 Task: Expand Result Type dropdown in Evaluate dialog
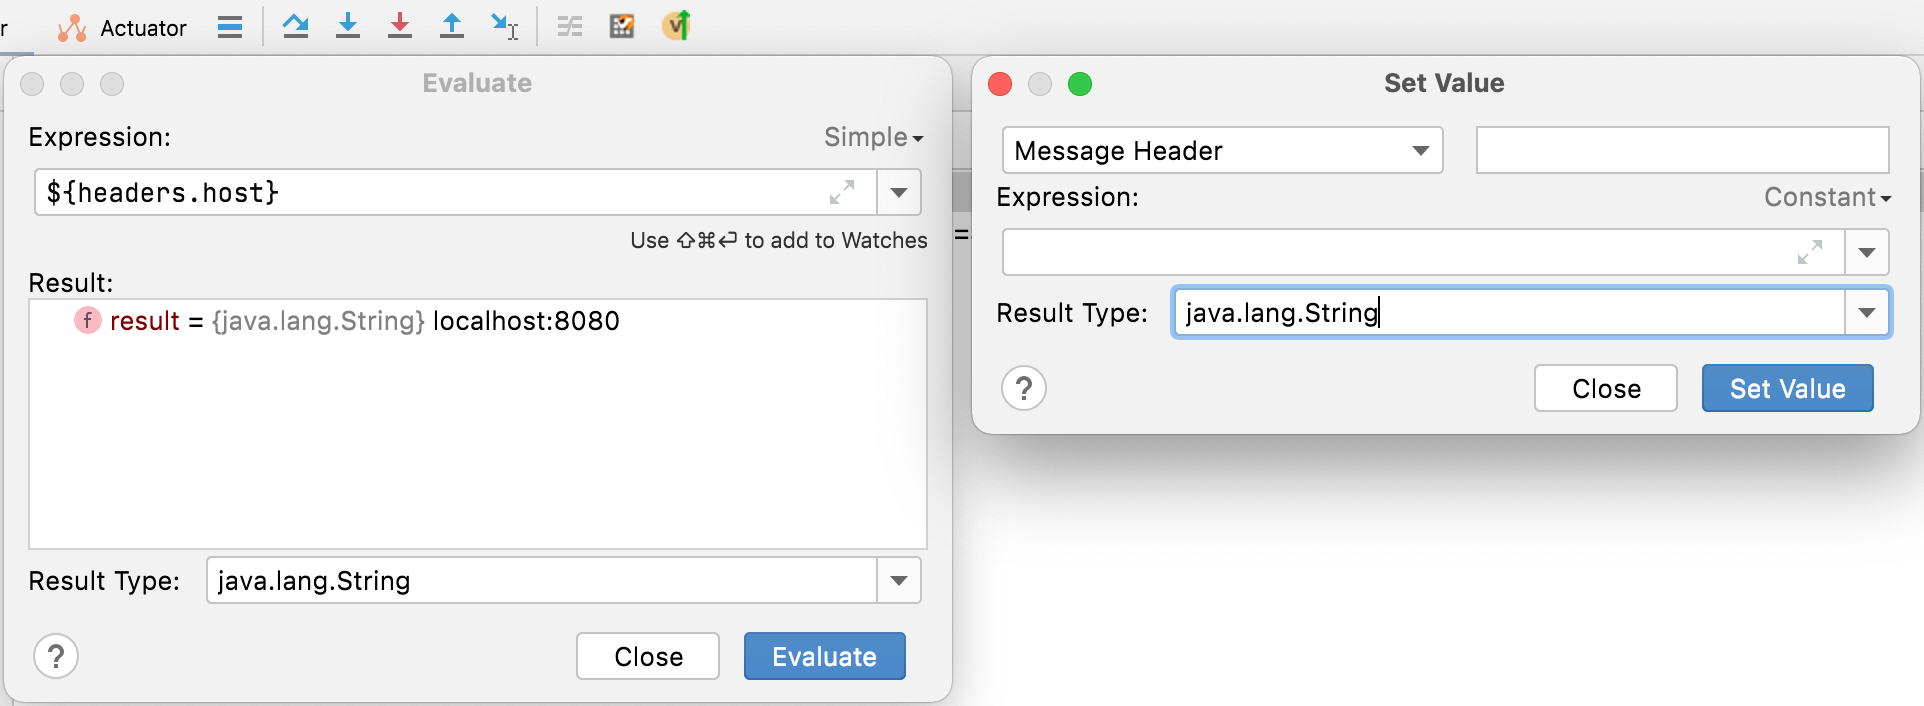point(899,581)
